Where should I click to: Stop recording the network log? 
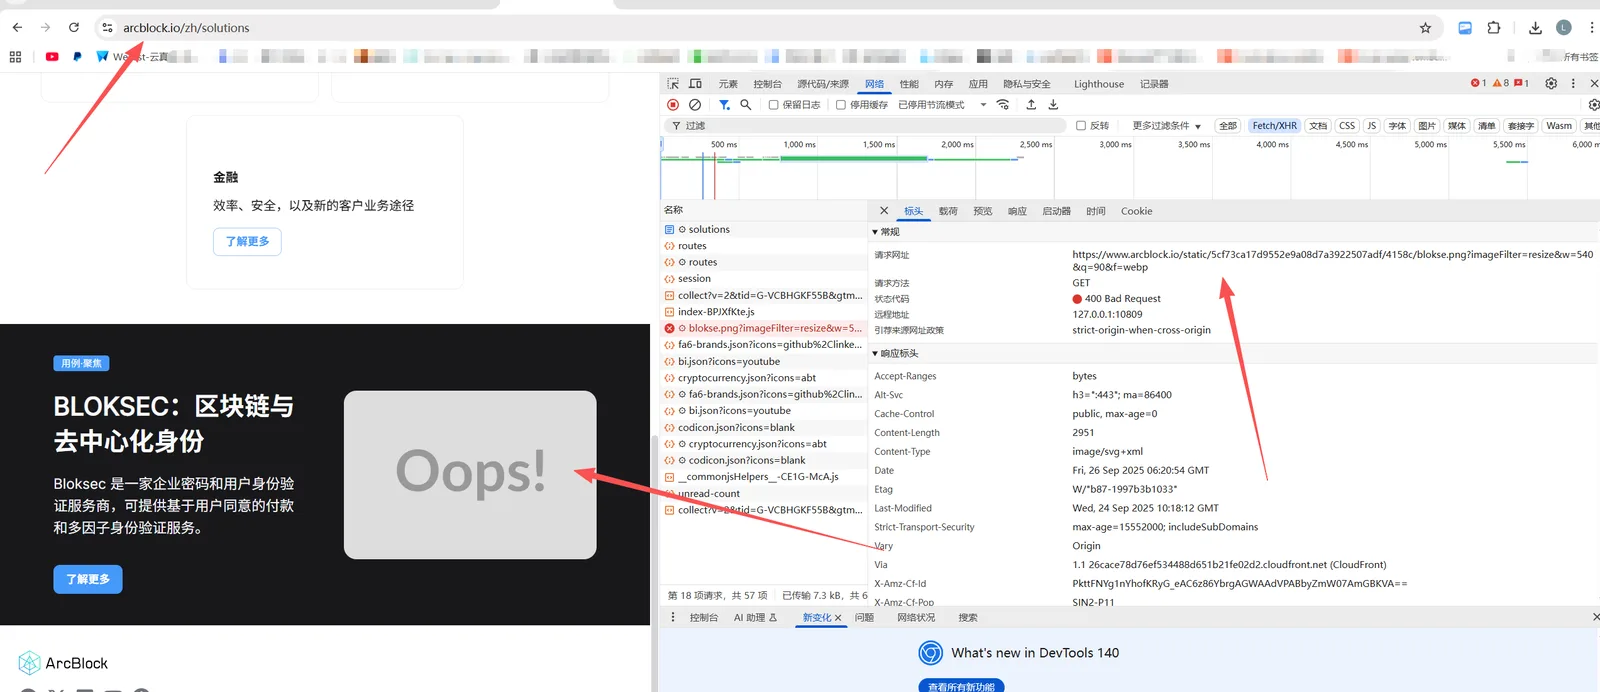[673, 105]
